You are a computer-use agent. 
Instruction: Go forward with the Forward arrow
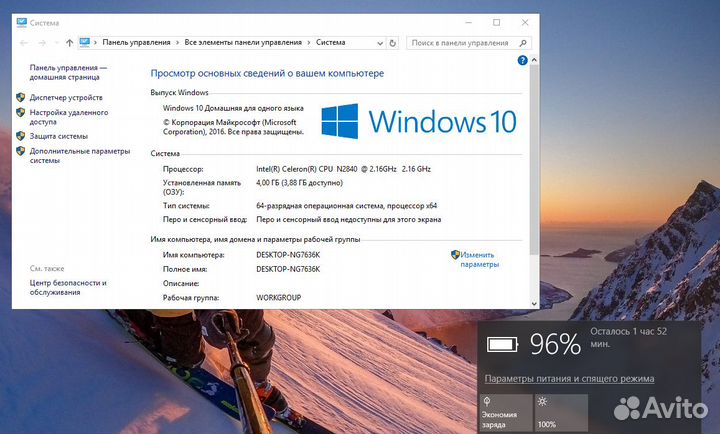click(x=42, y=43)
